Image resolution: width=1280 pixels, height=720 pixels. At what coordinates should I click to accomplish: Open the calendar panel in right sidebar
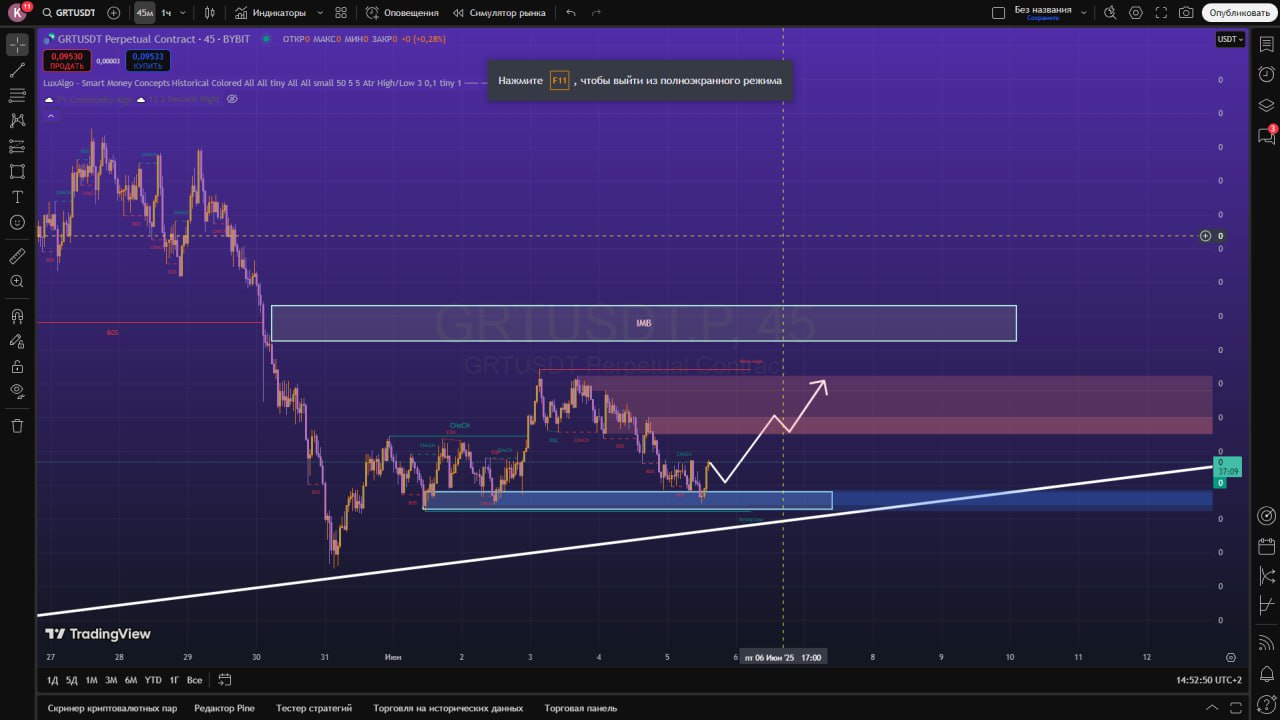[x=1266, y=546]
